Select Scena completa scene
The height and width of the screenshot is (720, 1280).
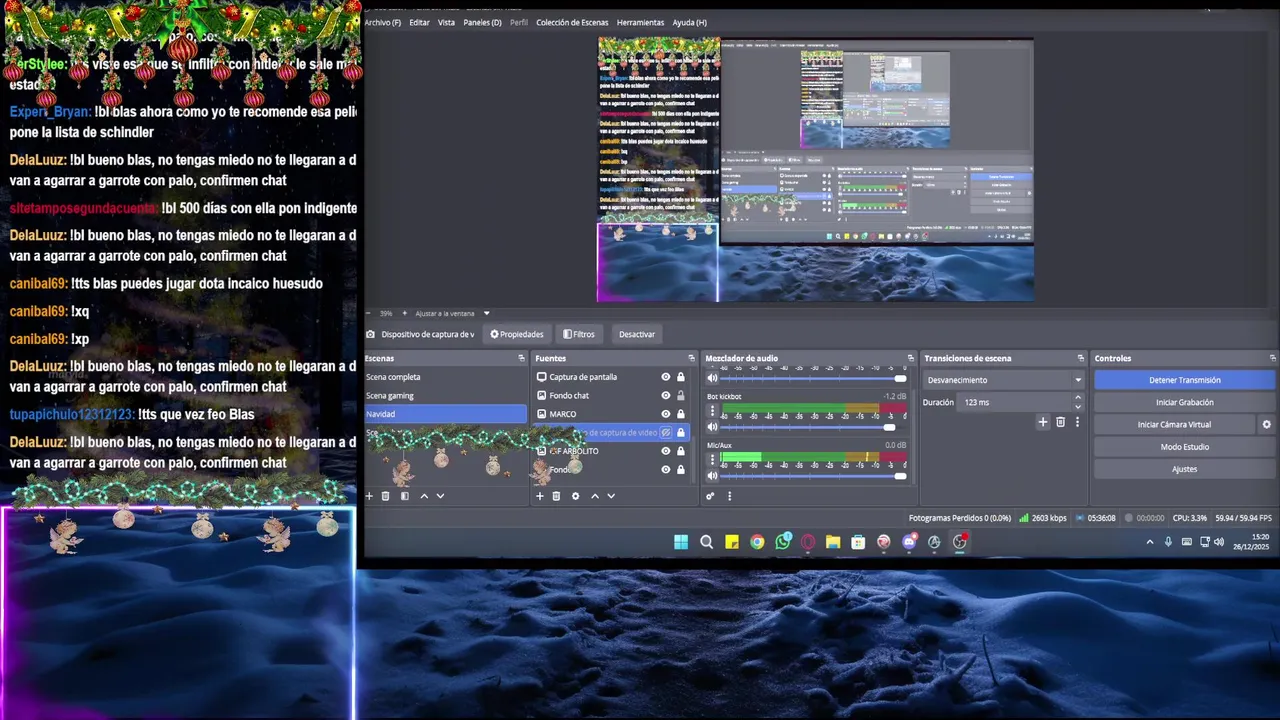445,377
